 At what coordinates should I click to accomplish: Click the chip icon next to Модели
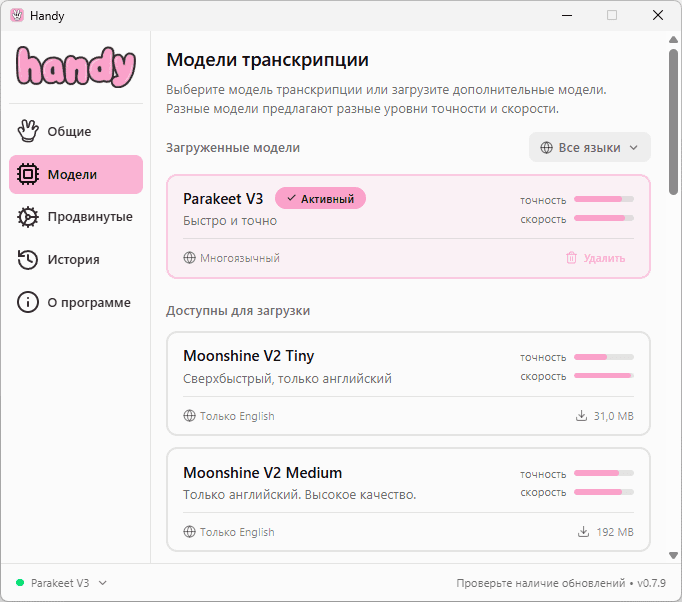pos(28,174)
